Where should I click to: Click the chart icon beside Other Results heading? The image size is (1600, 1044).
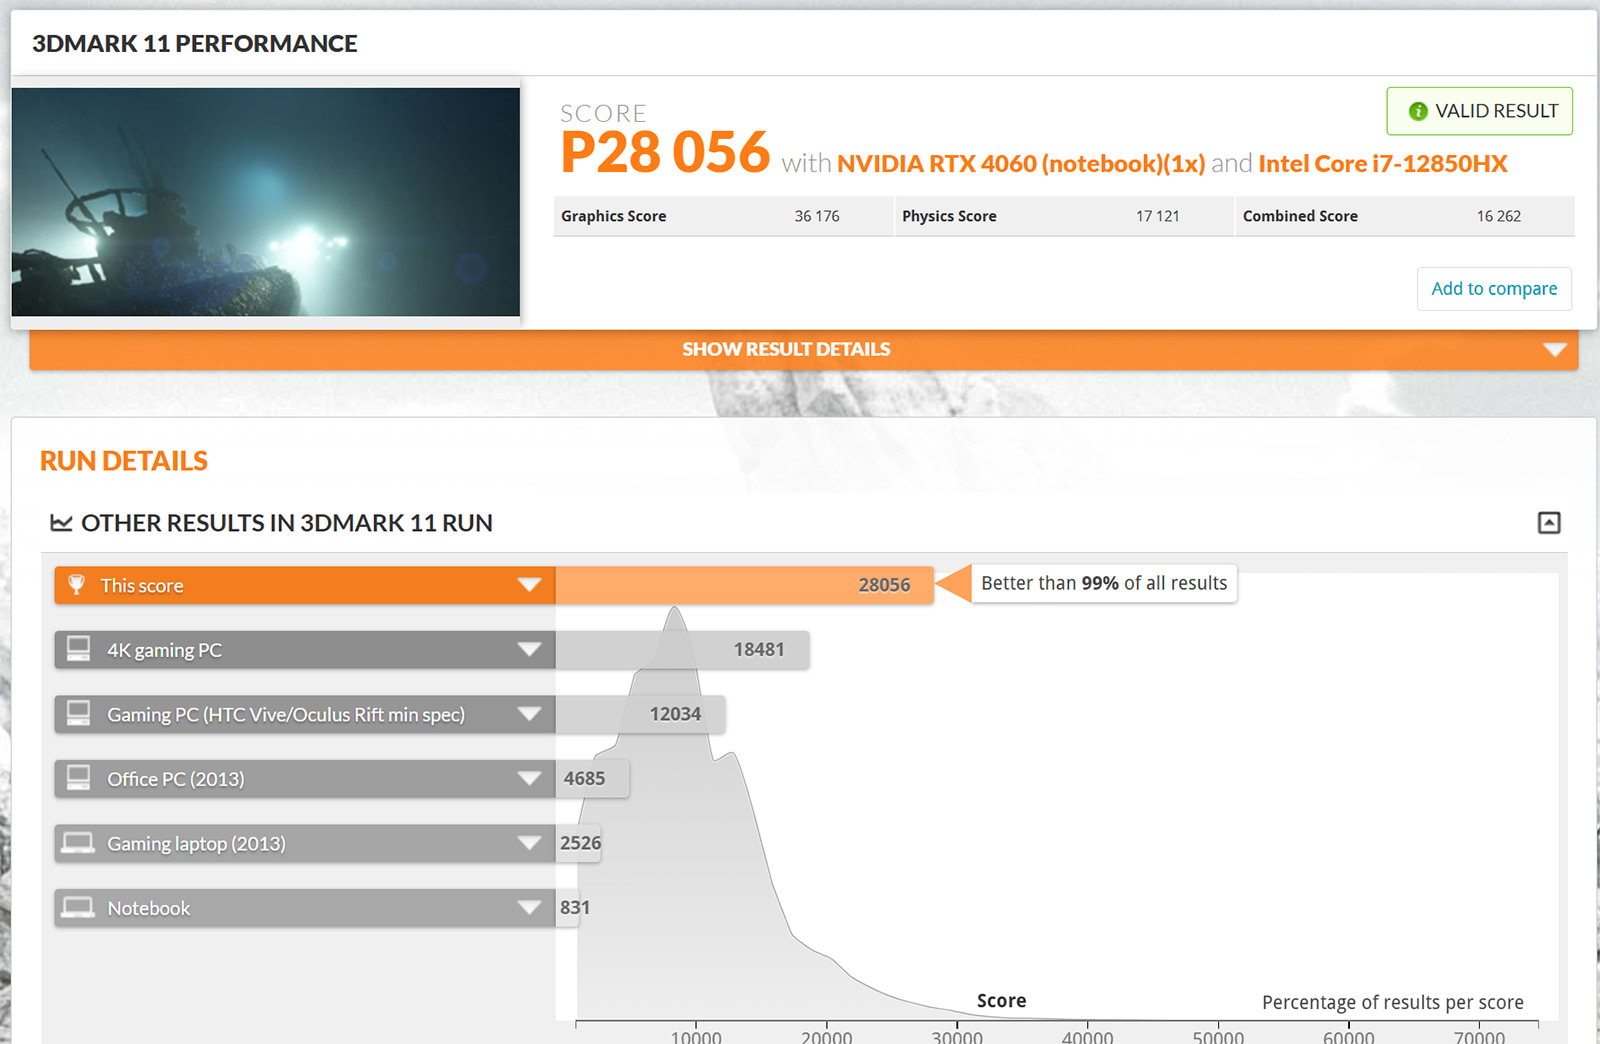(x=61, y=523)
